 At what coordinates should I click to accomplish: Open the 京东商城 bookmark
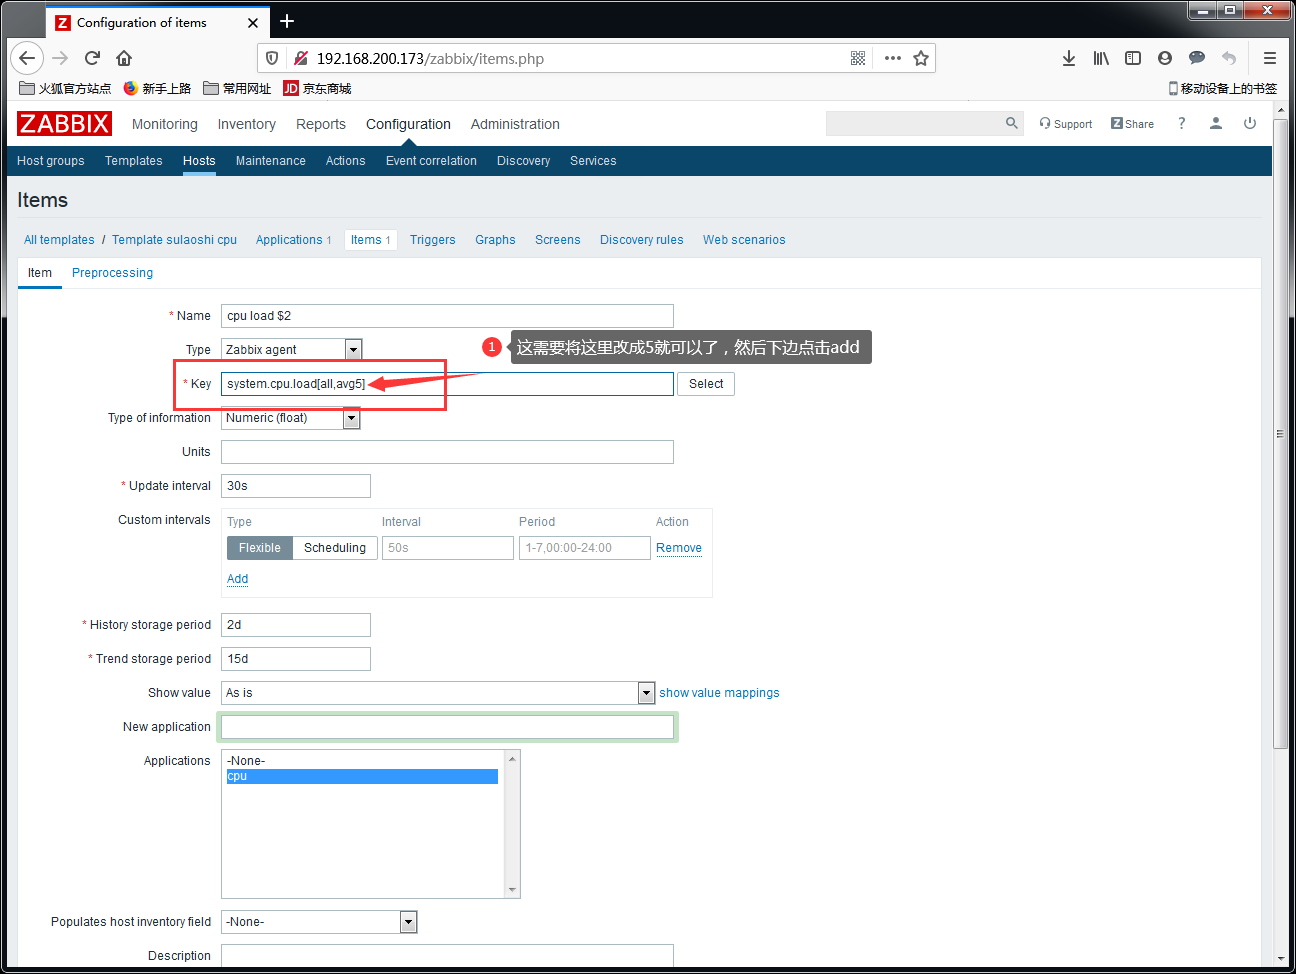point(317,88)
